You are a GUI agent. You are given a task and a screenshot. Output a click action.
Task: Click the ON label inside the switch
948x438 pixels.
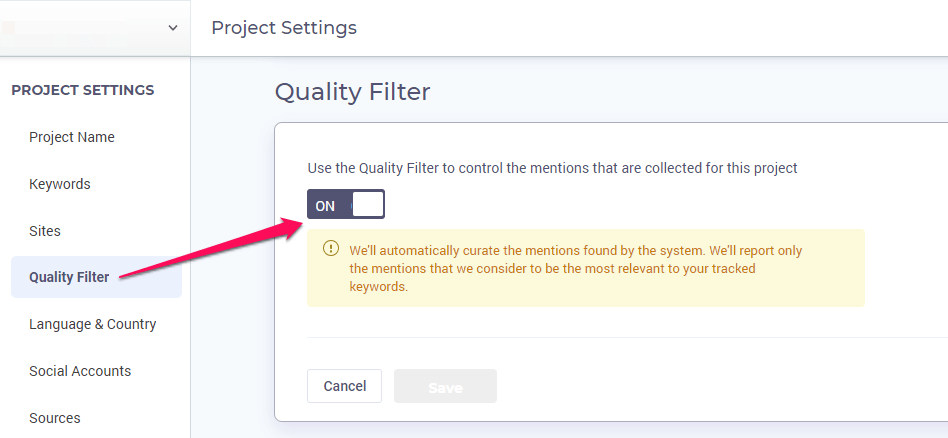325,206
